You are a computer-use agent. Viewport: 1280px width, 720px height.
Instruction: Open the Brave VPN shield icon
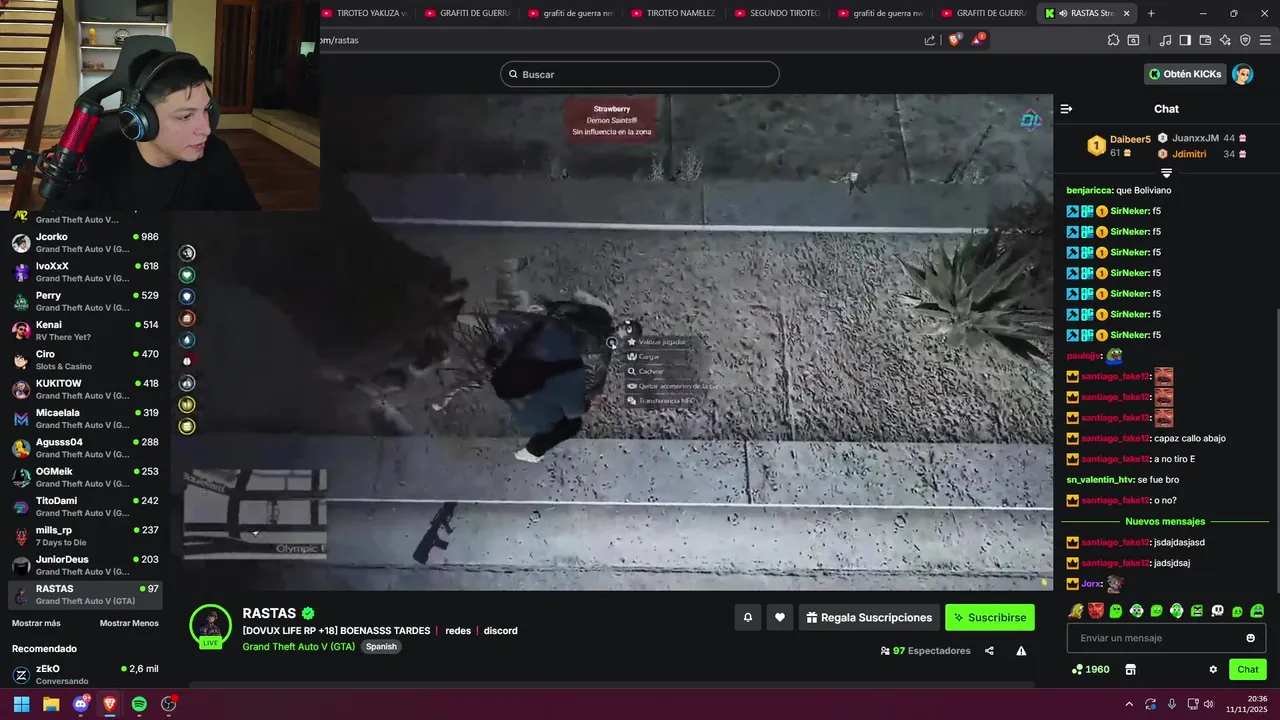pos(1245,40)
